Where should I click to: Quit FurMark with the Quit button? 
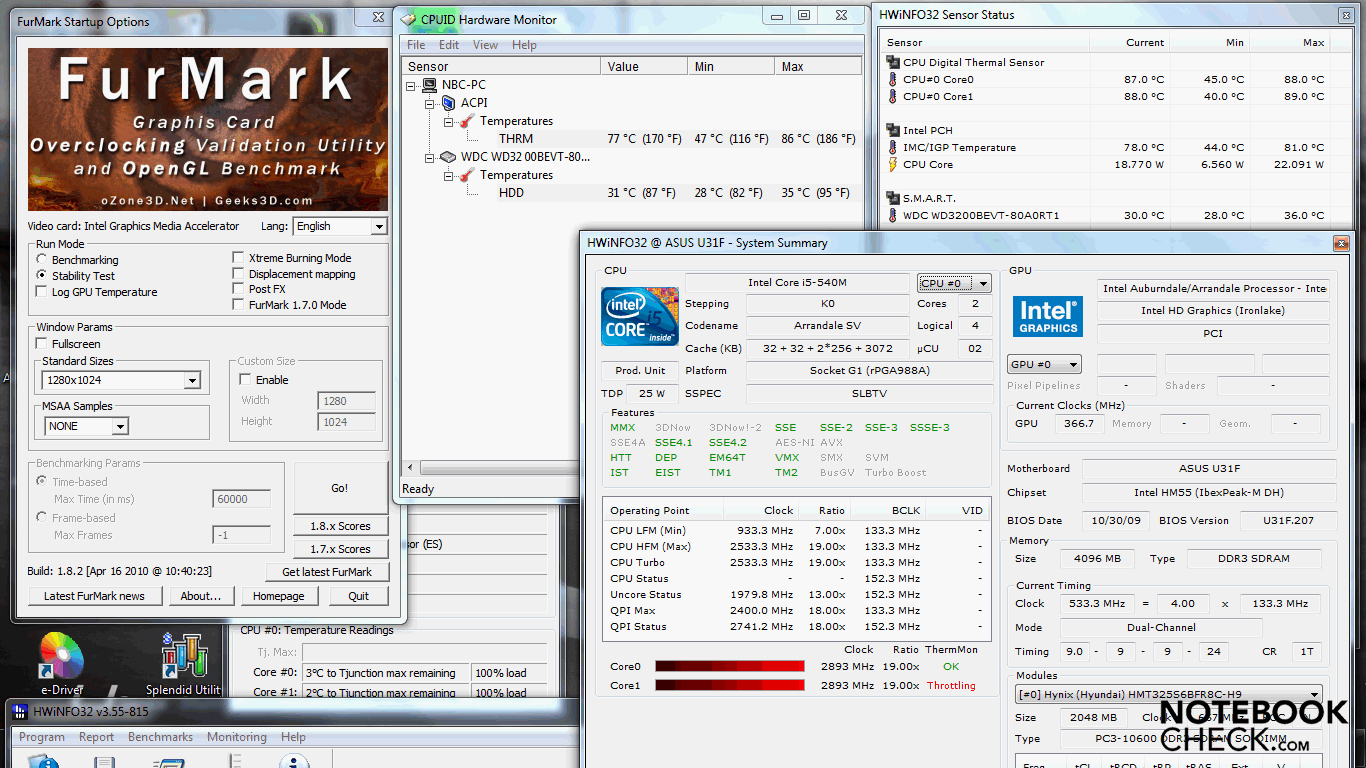(x=359, y=596)
